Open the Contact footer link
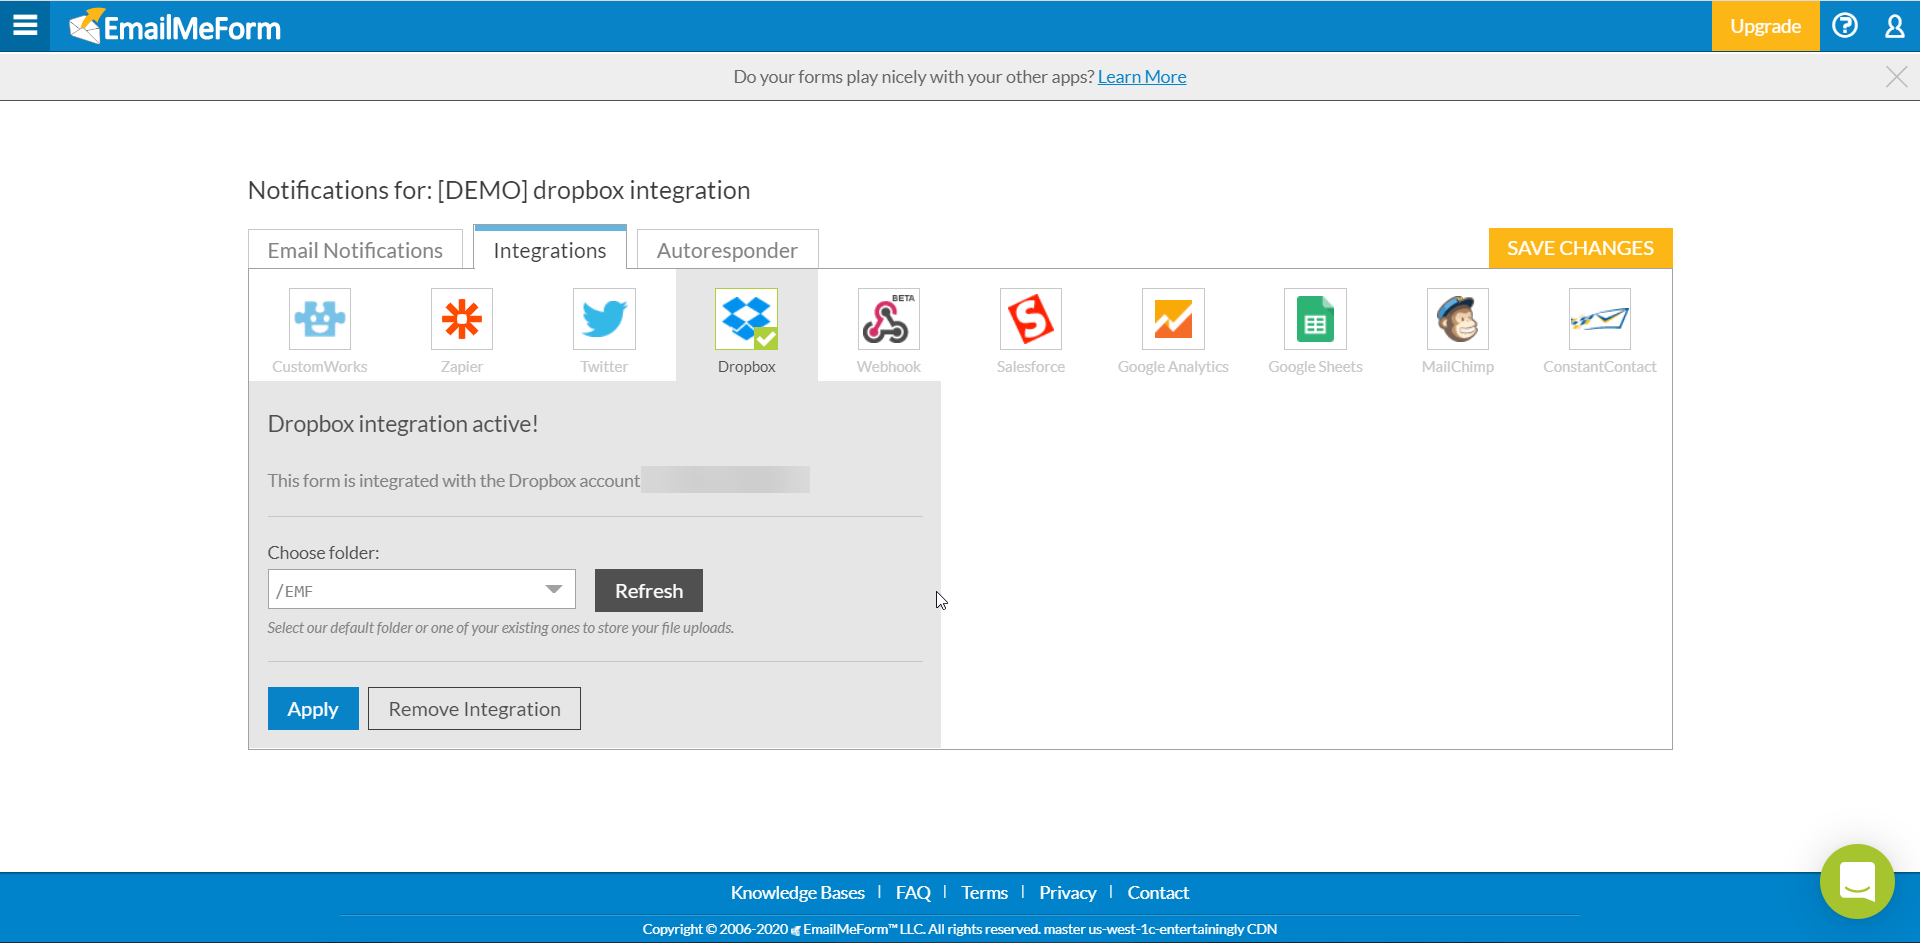 tap(1158, 893)
